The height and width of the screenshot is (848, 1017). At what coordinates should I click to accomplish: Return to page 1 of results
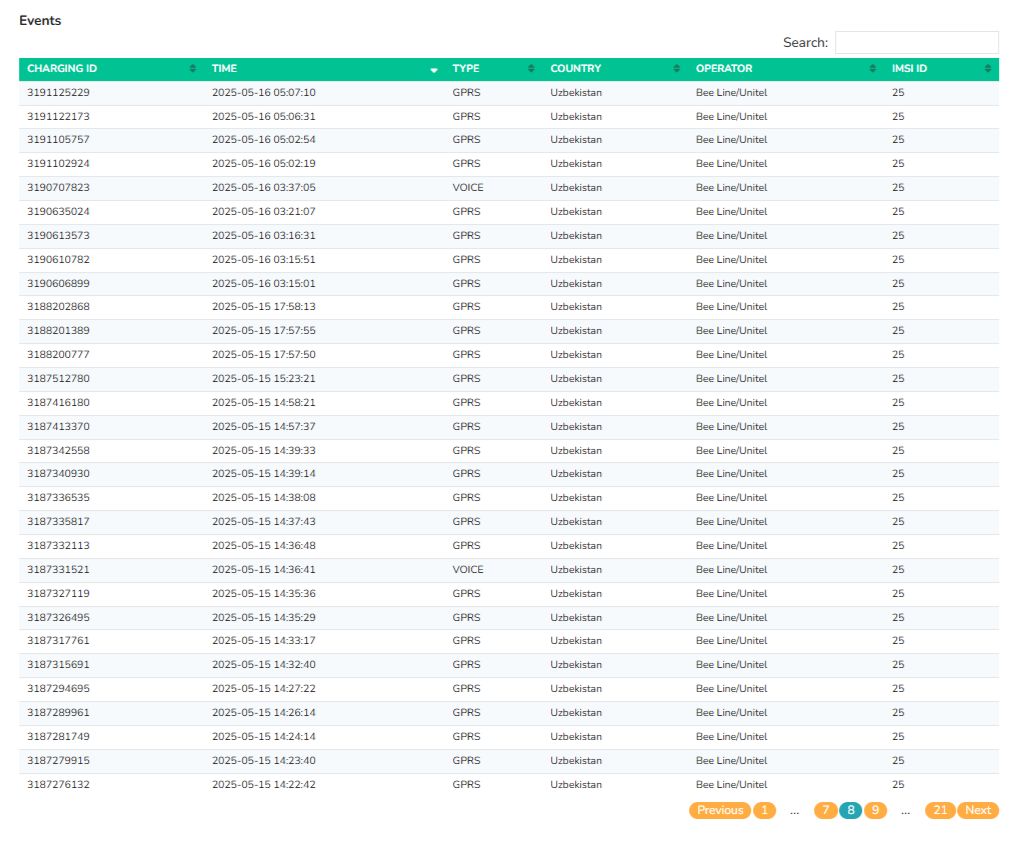coord(764,810)
